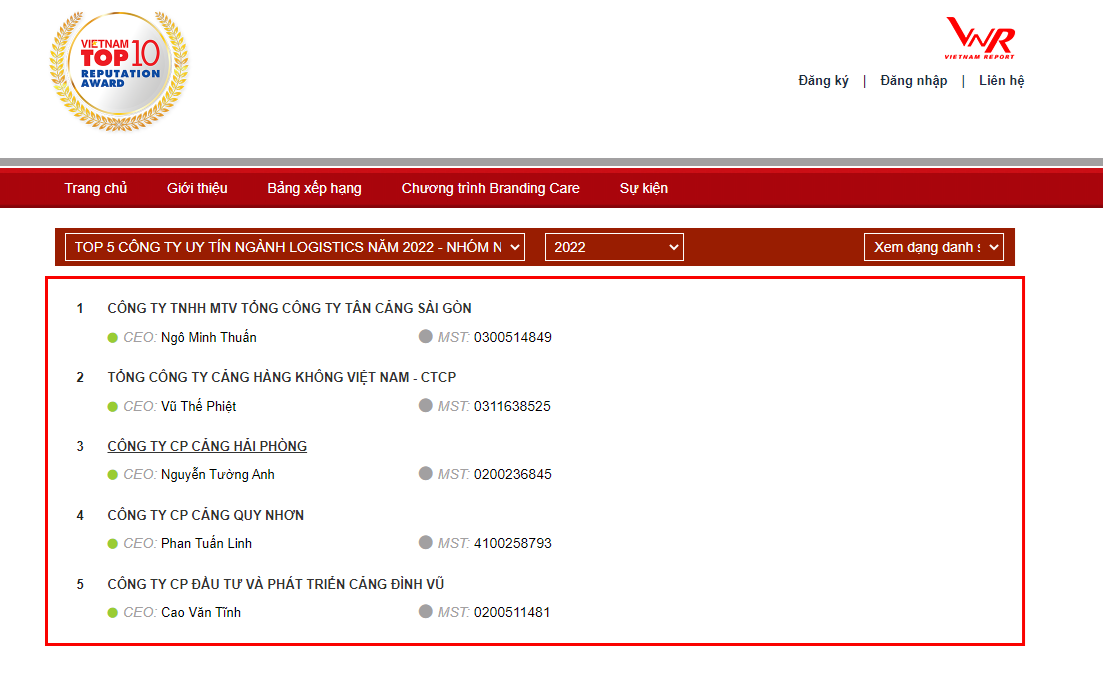Select Chương trình Branding Care menu item
The width and height of the screenshot is (1103, 691).
[490, 188]
